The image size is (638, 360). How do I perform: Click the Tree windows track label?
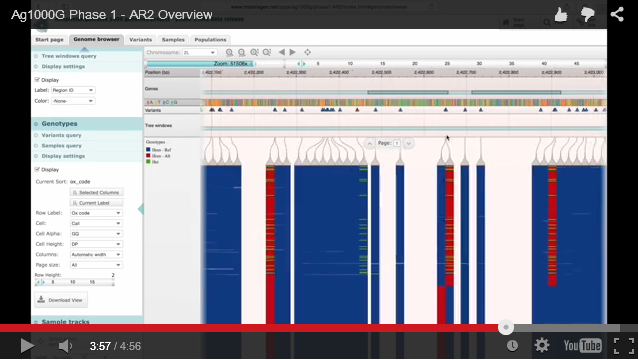click(158, 125)
